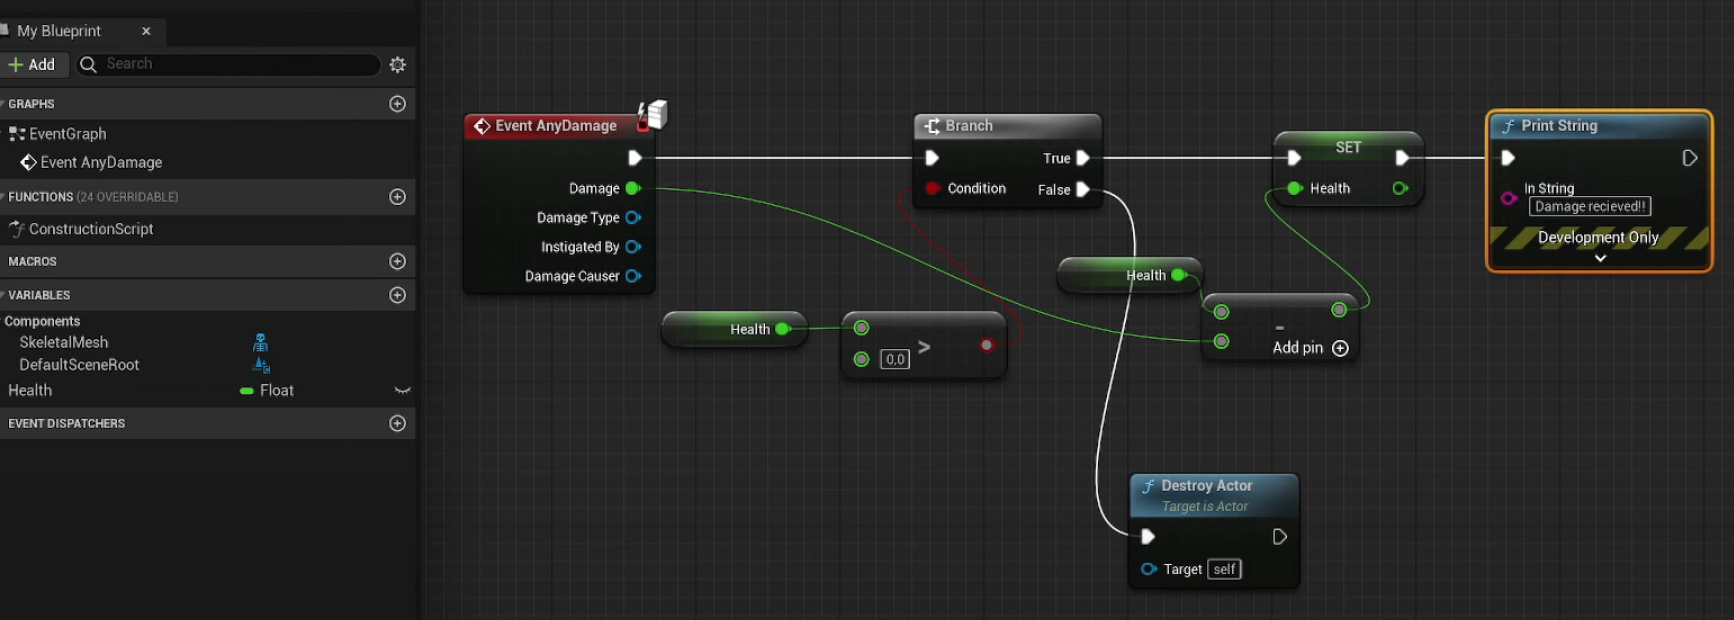Click the Add button in My Blueprint
This screenshot has width=1734, height=620.
(x=32, y=65)
